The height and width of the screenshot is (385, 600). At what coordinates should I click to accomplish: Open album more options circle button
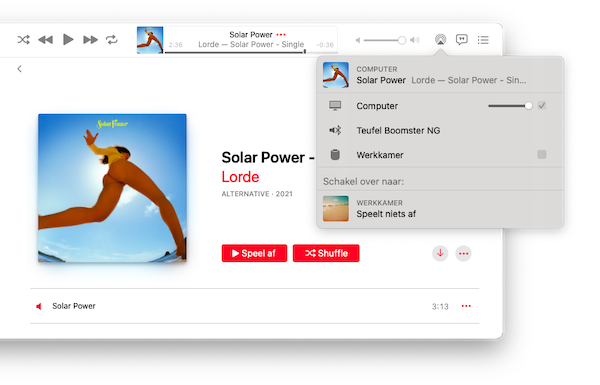[x=463, y=253]
